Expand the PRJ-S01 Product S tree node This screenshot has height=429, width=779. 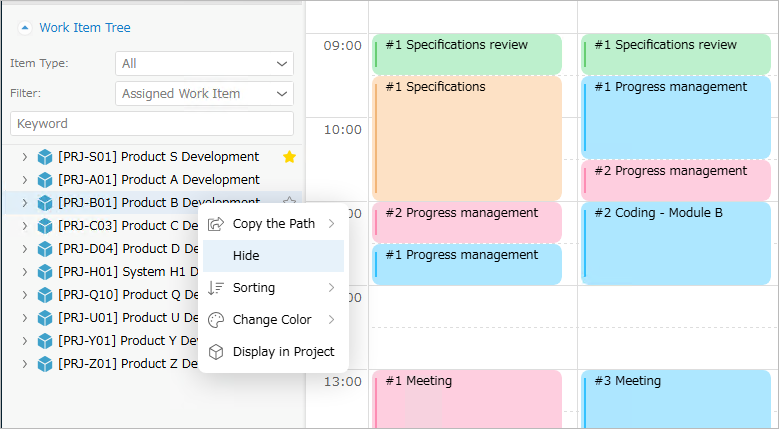coord(24,157)
